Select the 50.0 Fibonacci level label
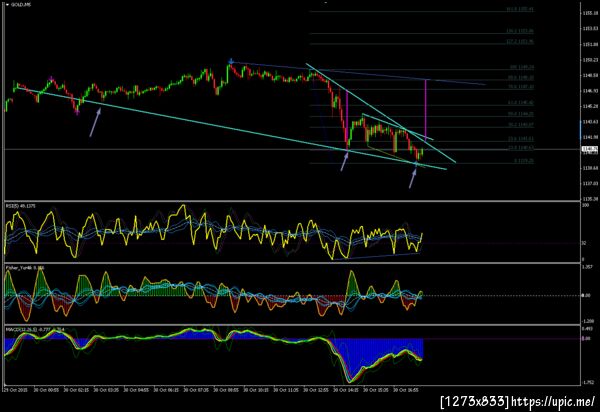 click(x=520, y=114)
